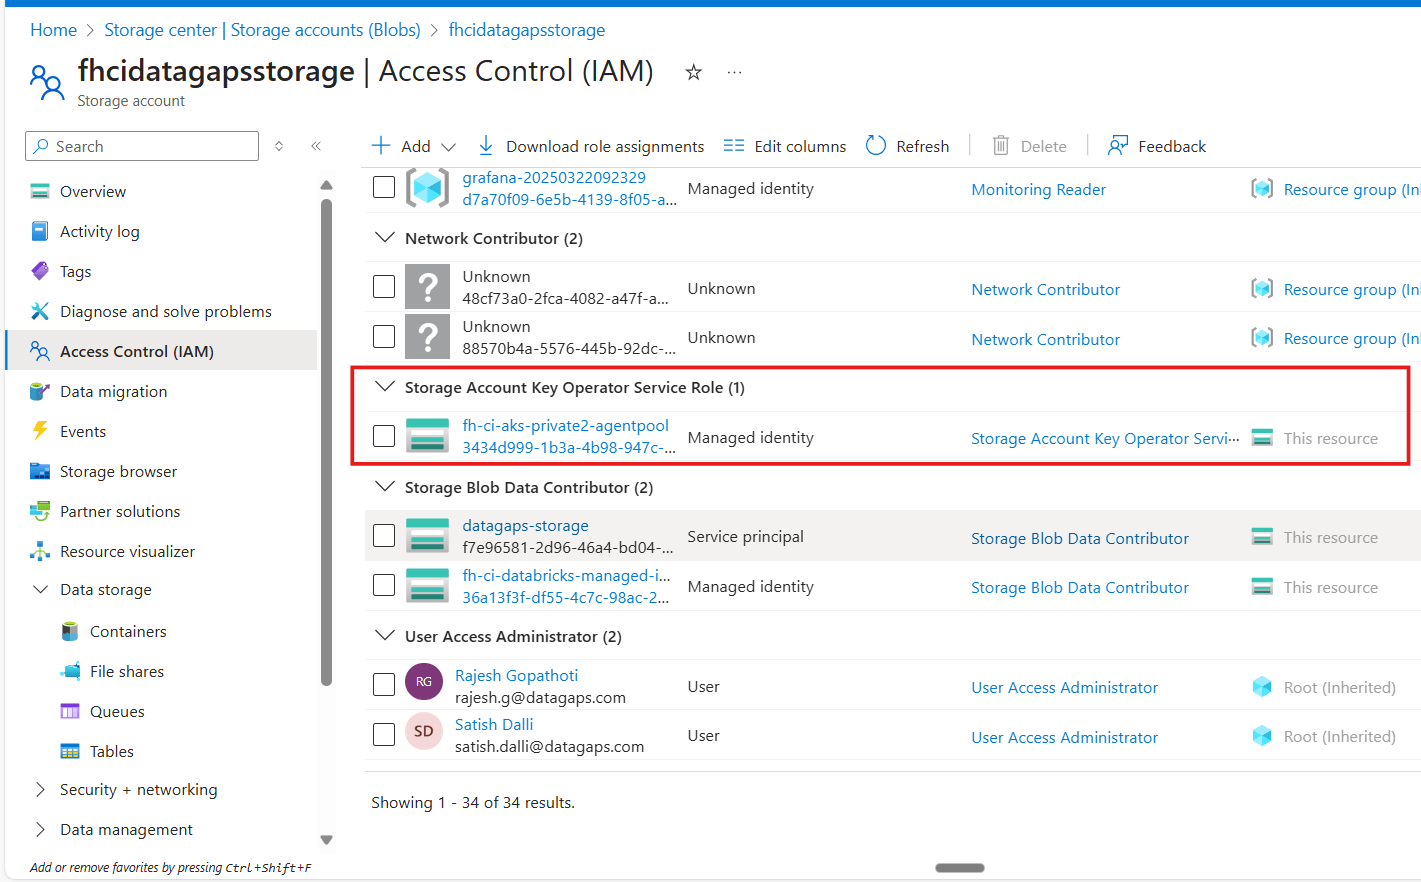Click Resource group scope for Monitoring Reader
Image resolution: width=1421 pixels, height=882 pixels.
pos(1351,189)
